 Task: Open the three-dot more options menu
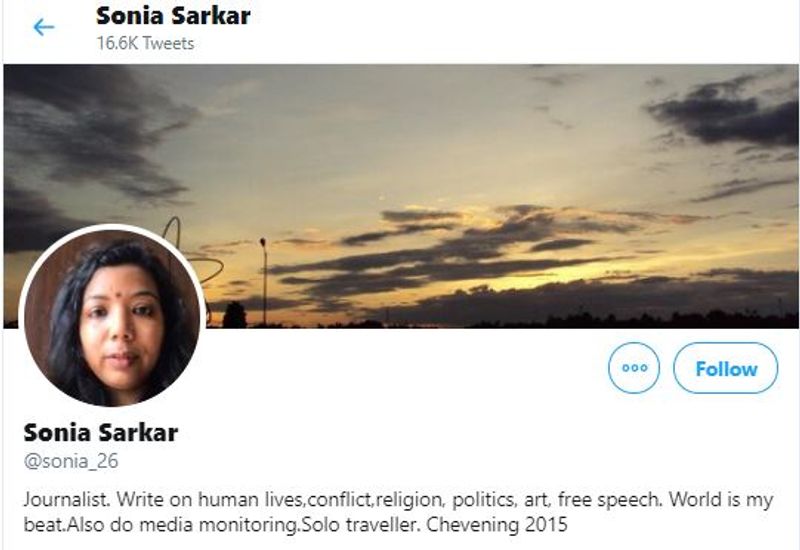634,368
